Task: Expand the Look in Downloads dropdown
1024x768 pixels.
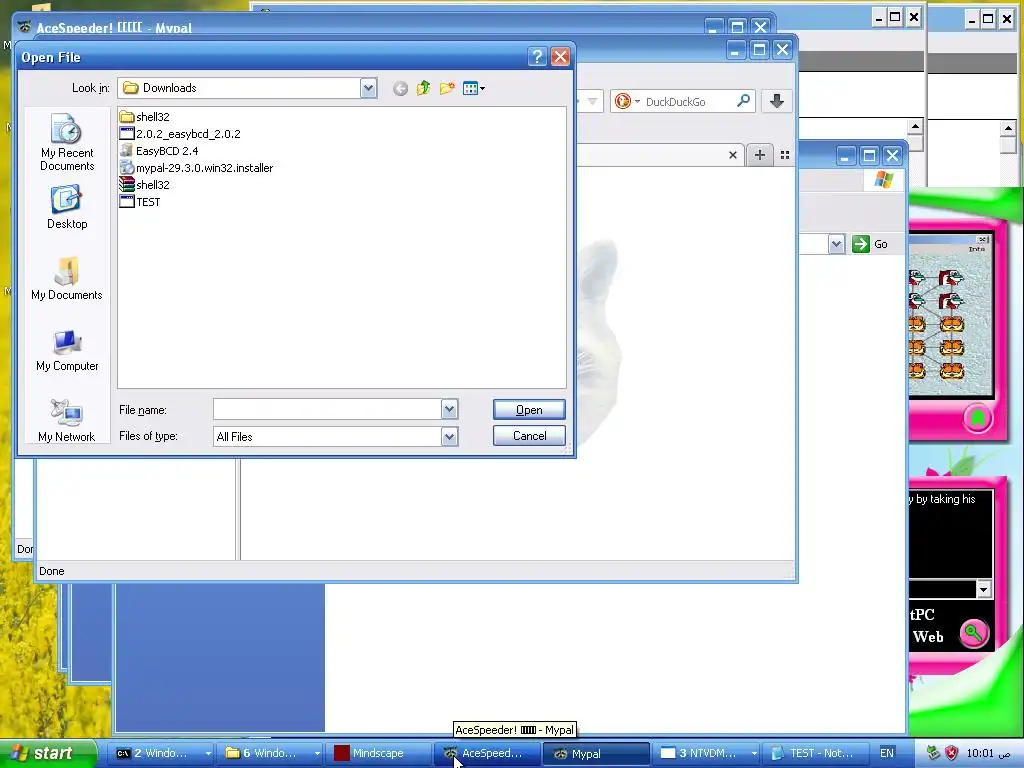Action: tap(368, 88)
